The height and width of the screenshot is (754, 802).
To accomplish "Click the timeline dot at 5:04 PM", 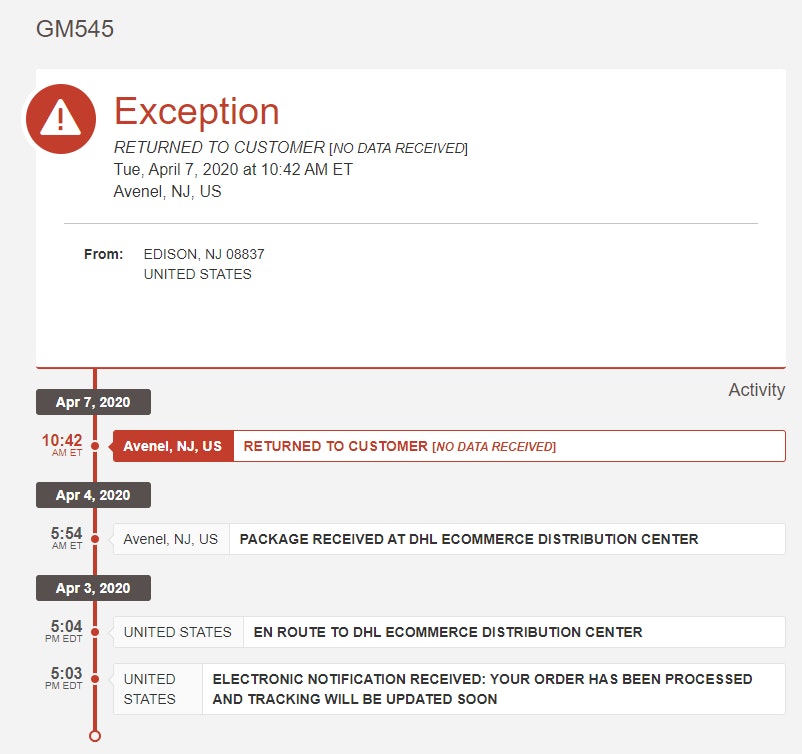I will click(x=95, y=632).
